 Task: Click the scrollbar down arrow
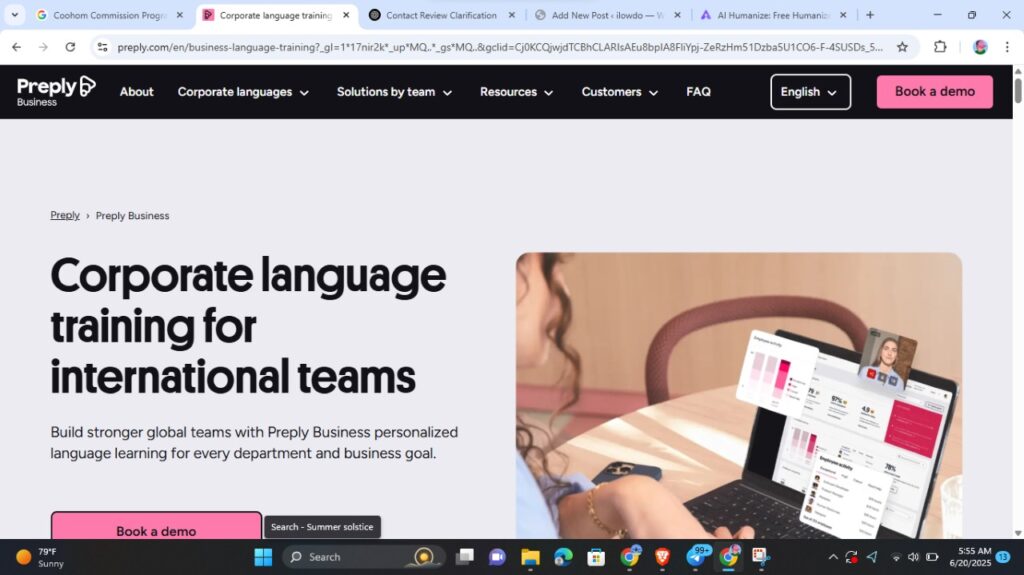1017,533
